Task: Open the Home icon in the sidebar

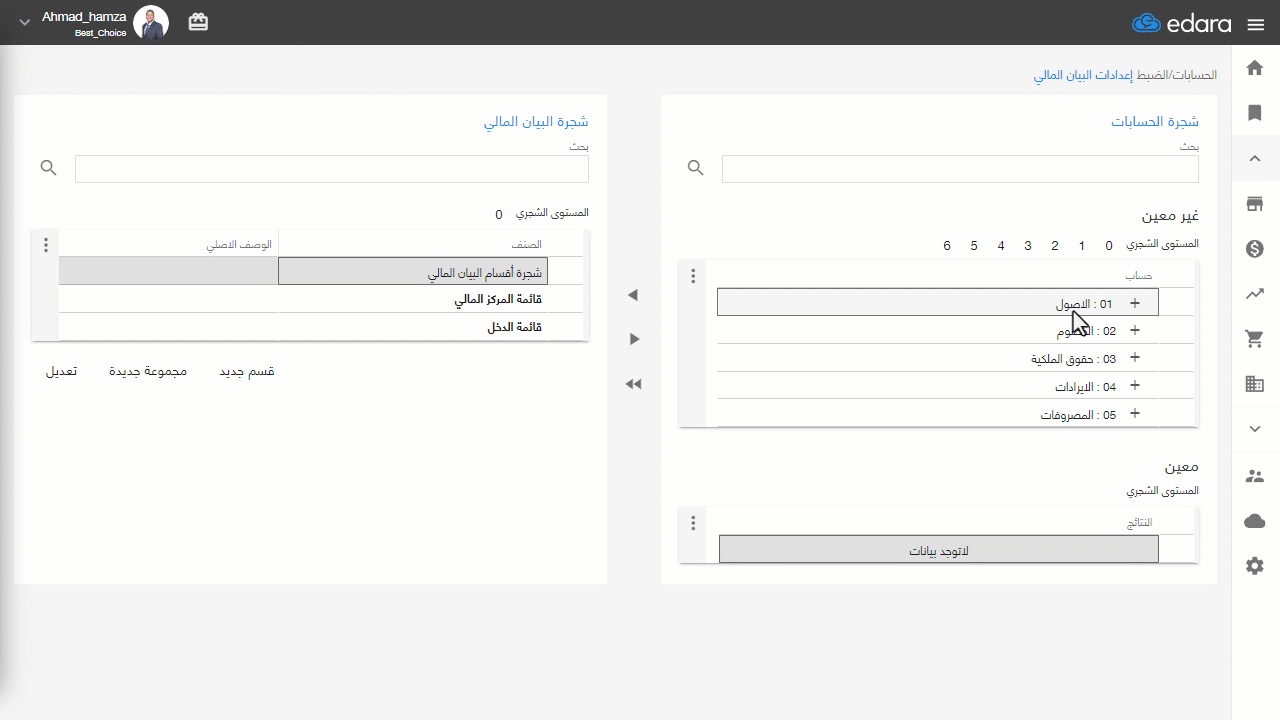Action: click(x=1255, y=68)
